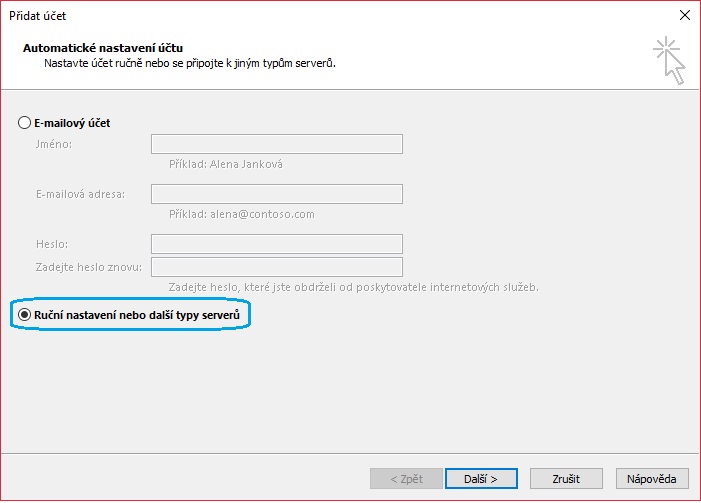Click the Zrušit button
This screenshot has width=701, height=503.
567,478
